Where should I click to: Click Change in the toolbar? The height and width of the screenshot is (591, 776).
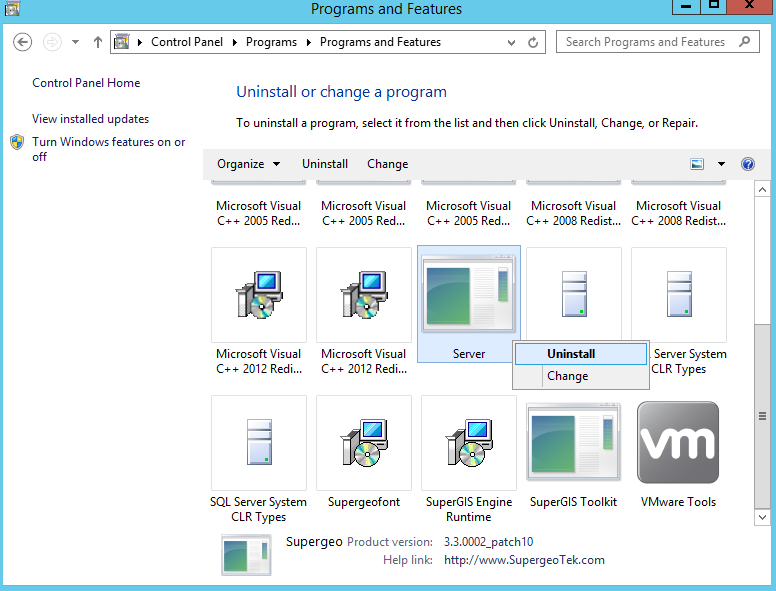pyautogui.click(x=388, y=164)
